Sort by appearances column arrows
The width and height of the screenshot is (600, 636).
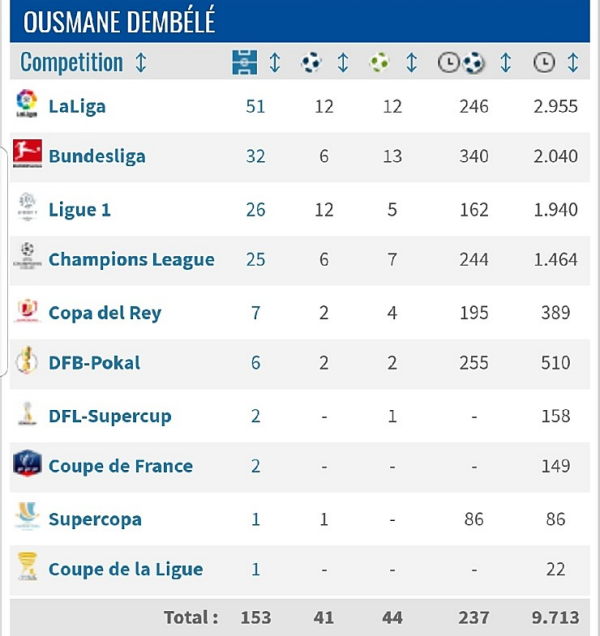point(275,63)
